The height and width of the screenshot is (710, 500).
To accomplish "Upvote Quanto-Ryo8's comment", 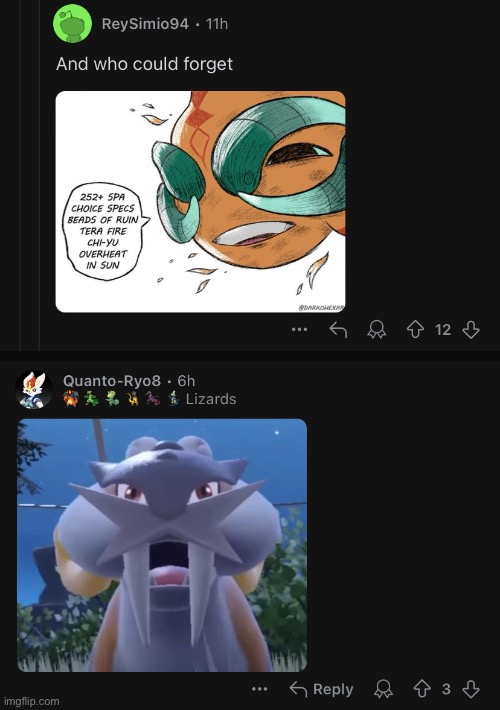I will 422,689.
